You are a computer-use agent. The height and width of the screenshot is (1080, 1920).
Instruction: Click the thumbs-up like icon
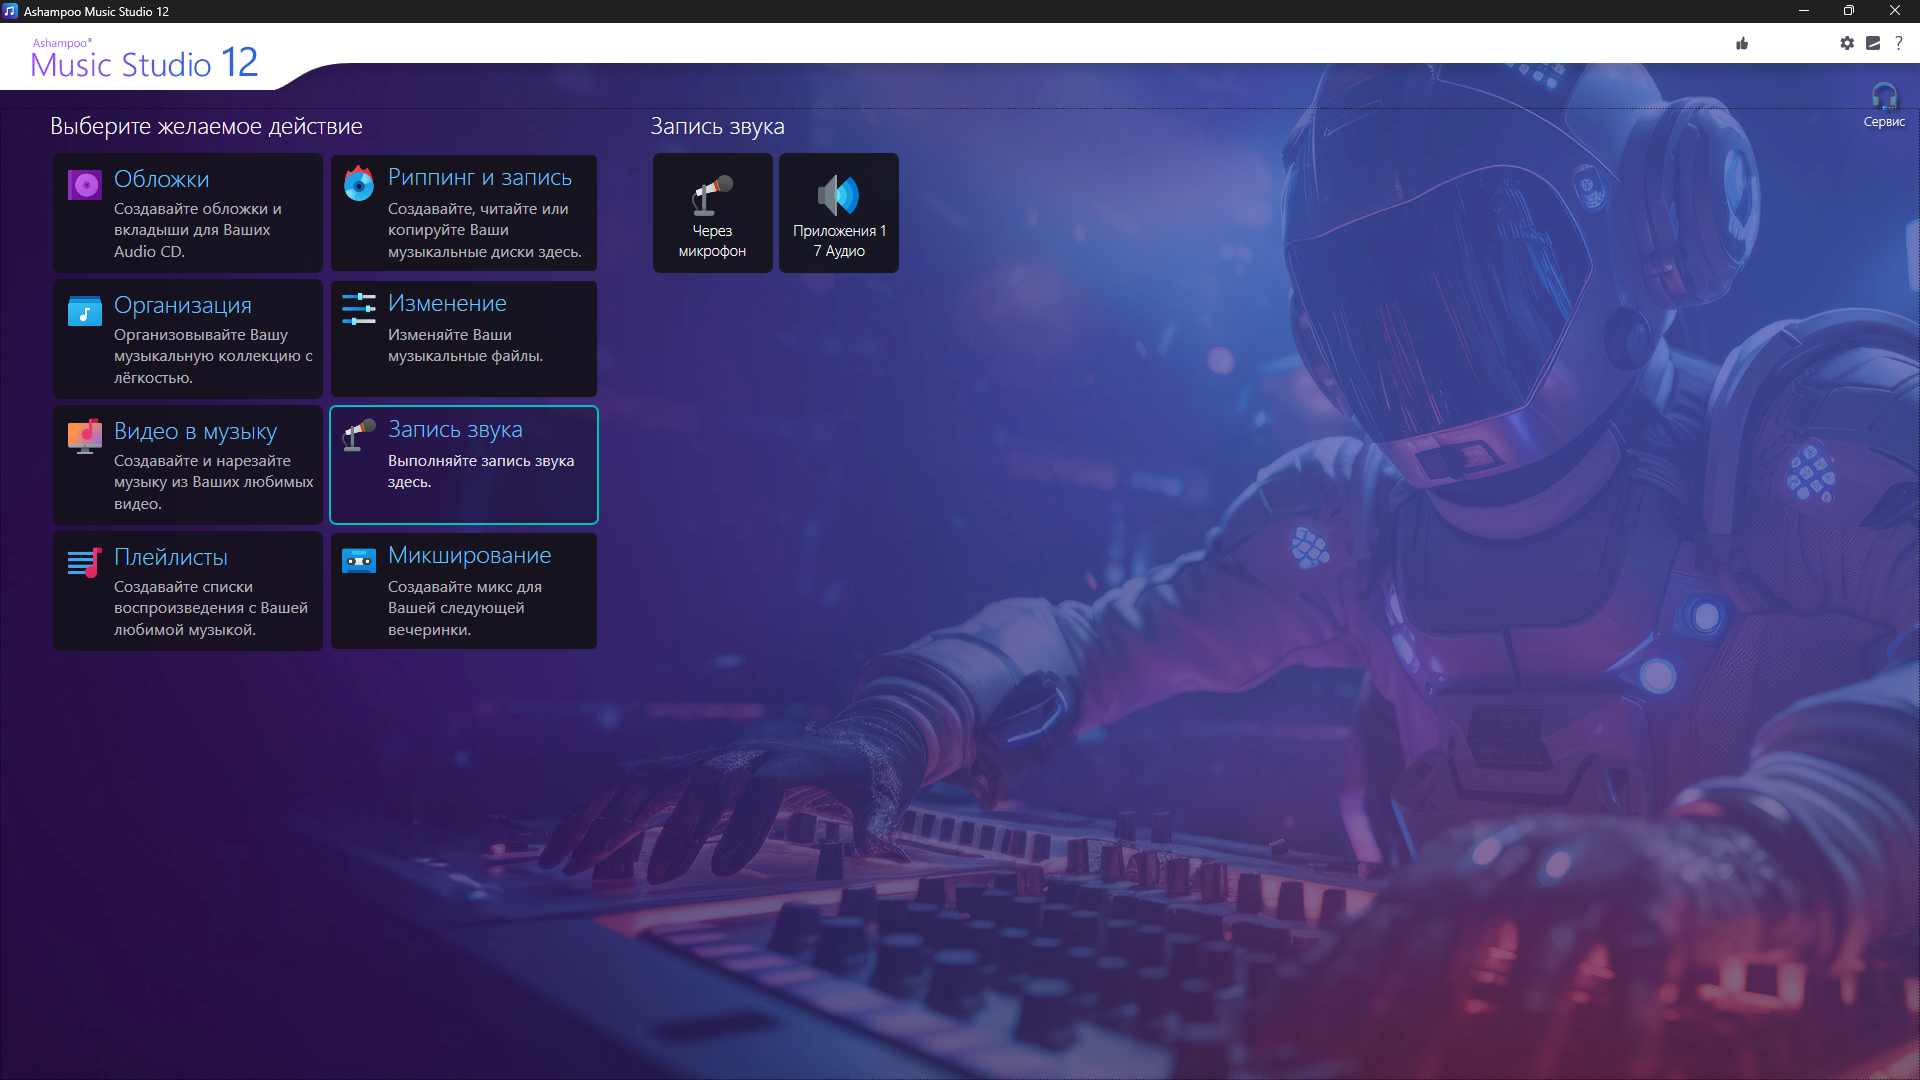pyautogui.click(x=1742, y=43)
